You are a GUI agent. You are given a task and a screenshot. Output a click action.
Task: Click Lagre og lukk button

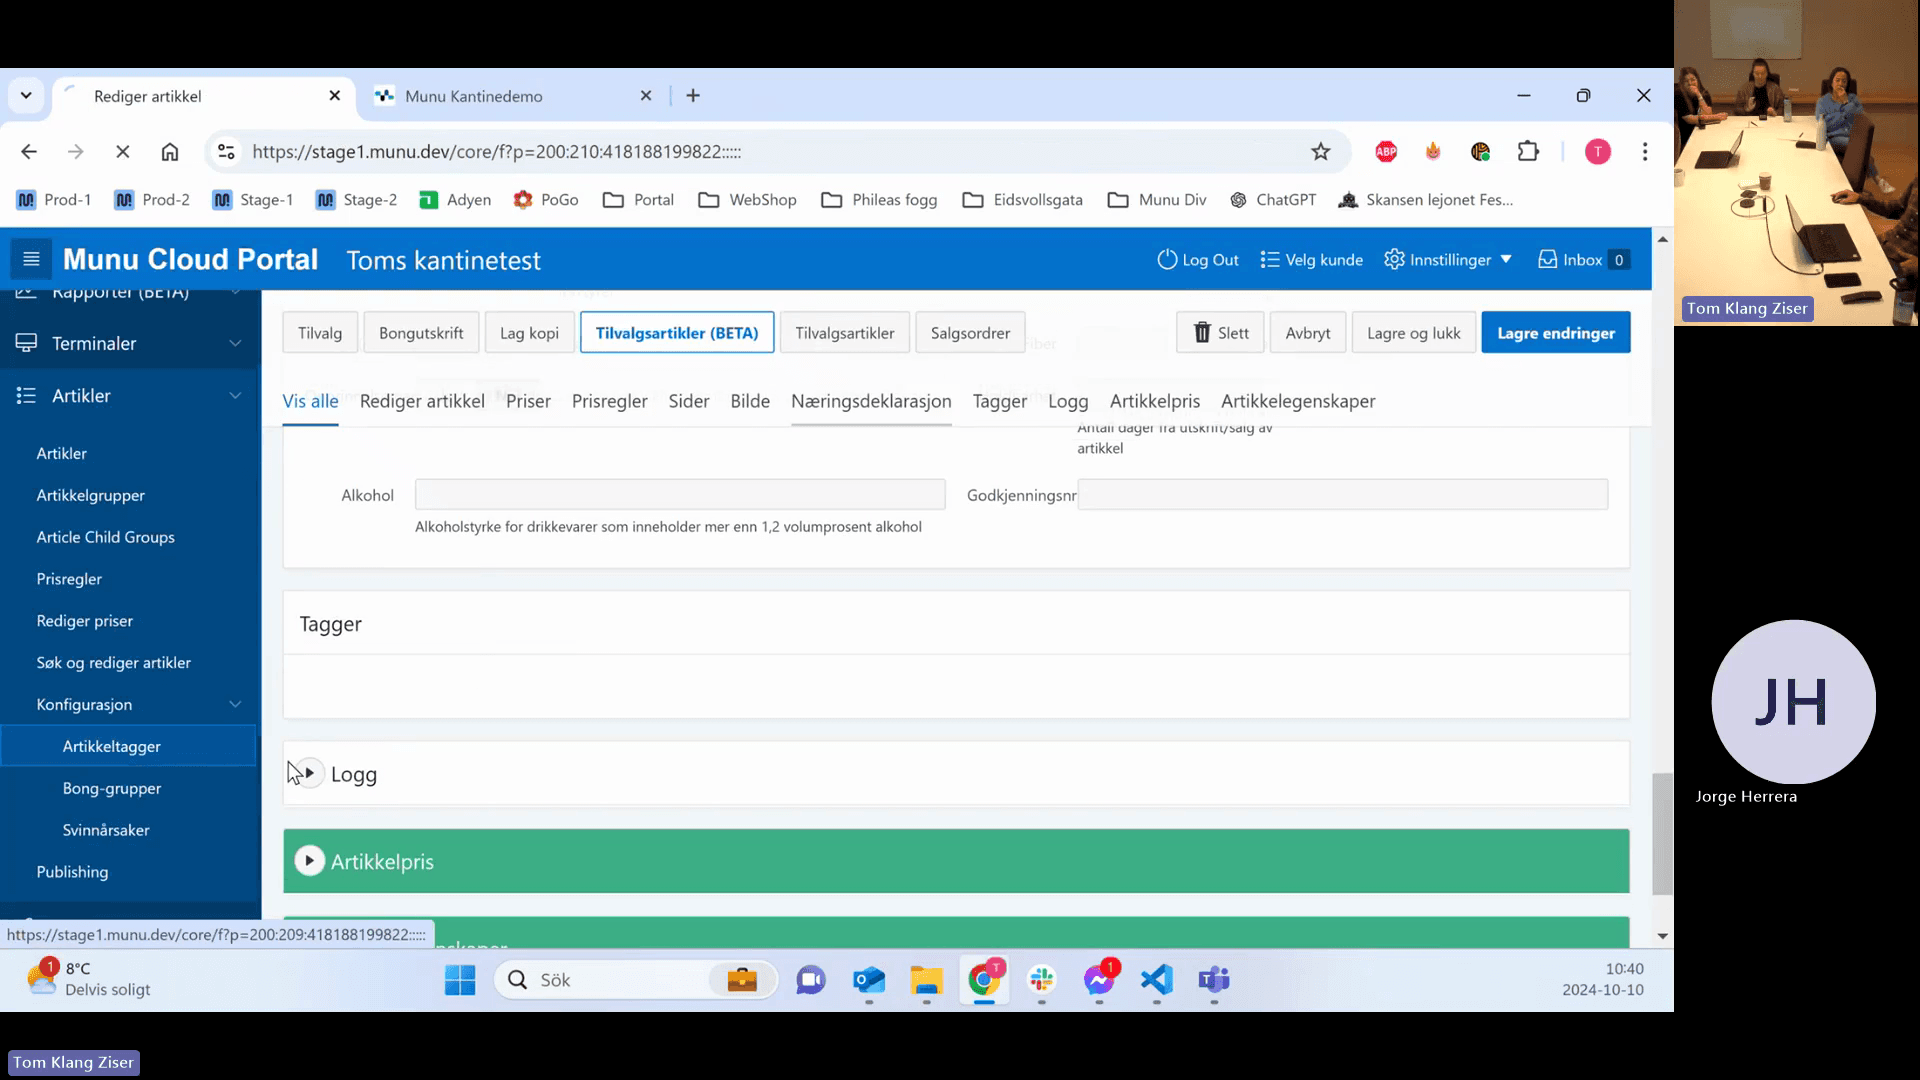(1414, 333)
